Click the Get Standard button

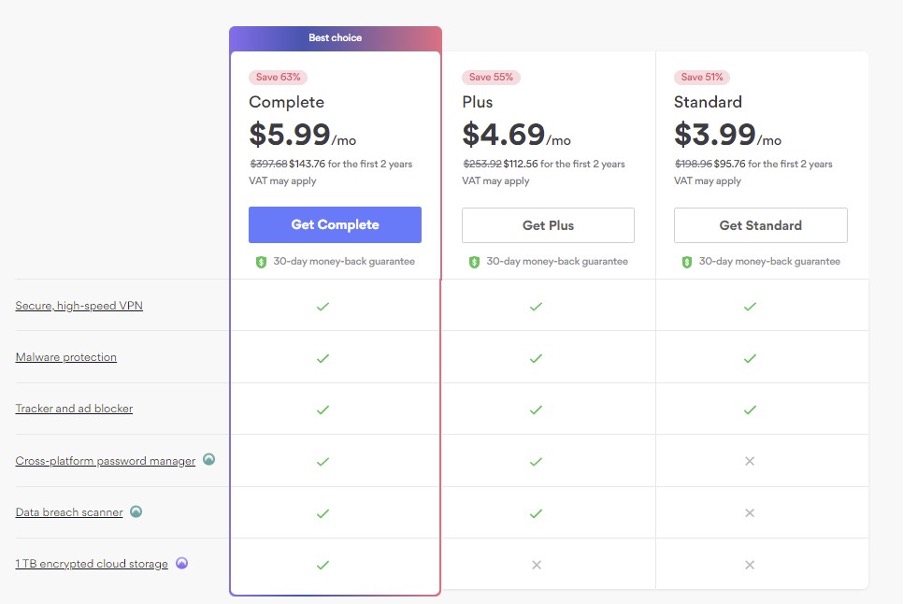tap(760, 224)
